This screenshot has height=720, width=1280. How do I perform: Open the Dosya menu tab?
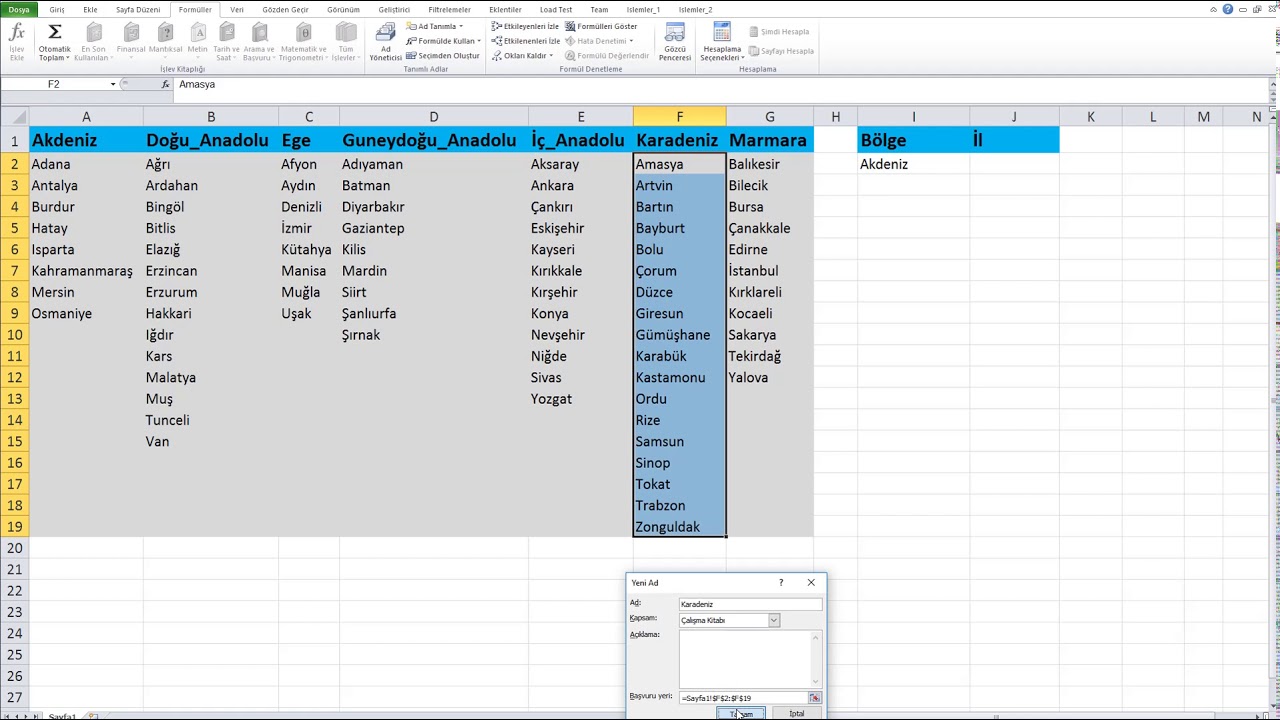tap(19, 9)
